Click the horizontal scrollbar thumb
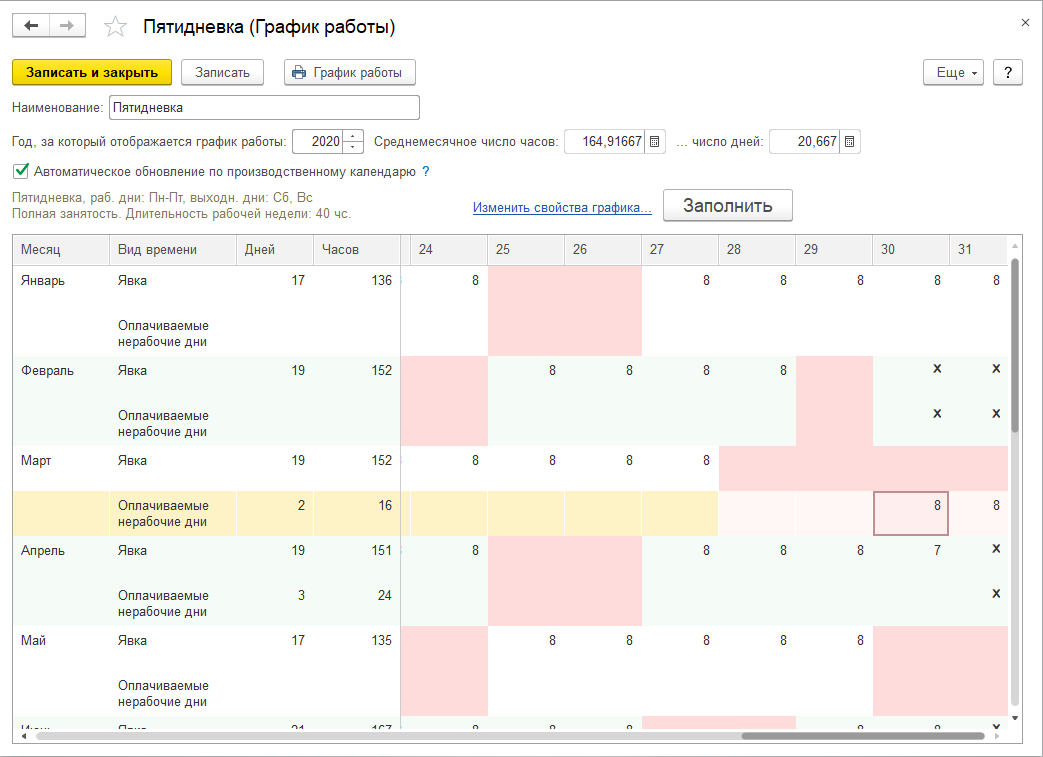This screenshot has width=1043, height=757. (863, 736)
